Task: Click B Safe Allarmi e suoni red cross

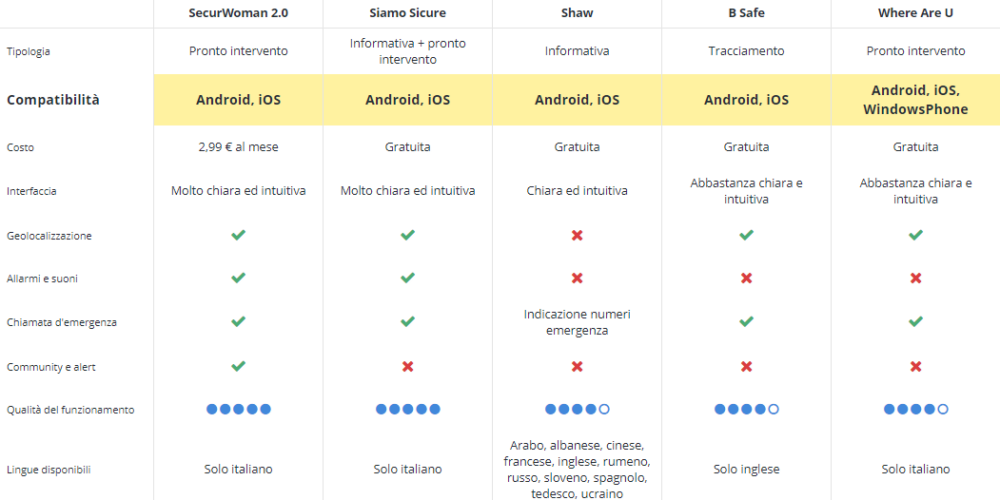Action: point(746,278)
